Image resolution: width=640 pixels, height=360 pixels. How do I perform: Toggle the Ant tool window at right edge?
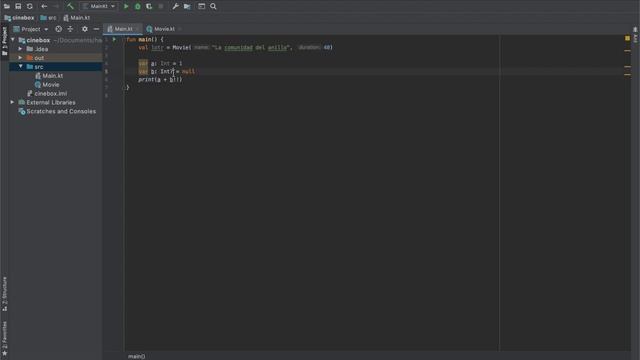coord(635,36)
